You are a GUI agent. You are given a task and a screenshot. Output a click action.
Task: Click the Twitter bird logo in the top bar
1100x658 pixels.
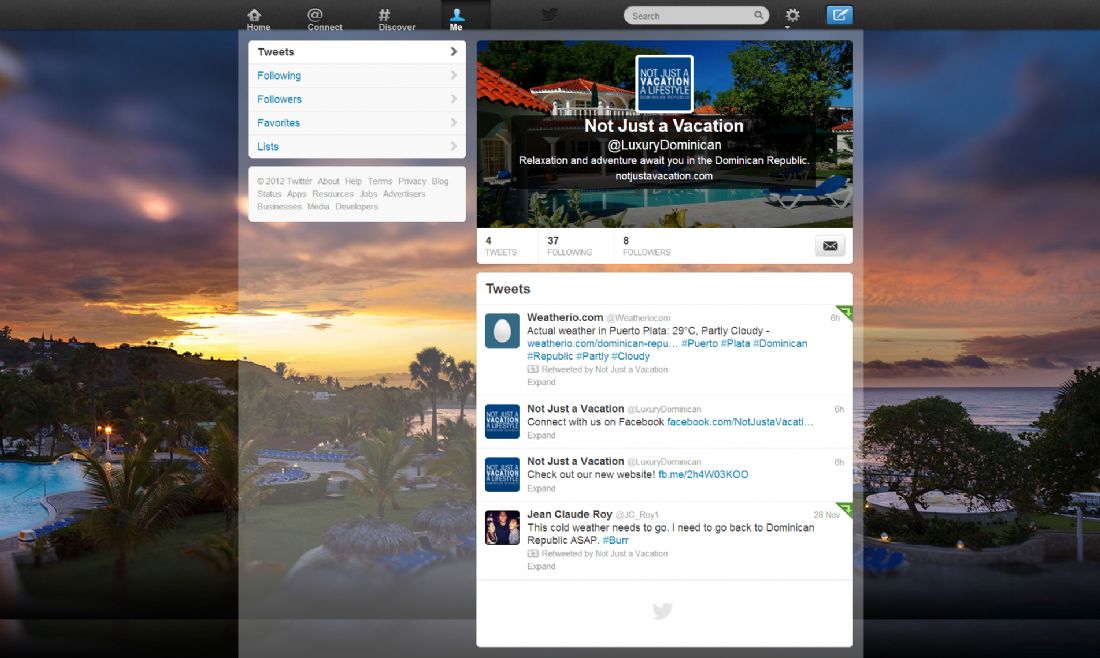pos(550,15)
